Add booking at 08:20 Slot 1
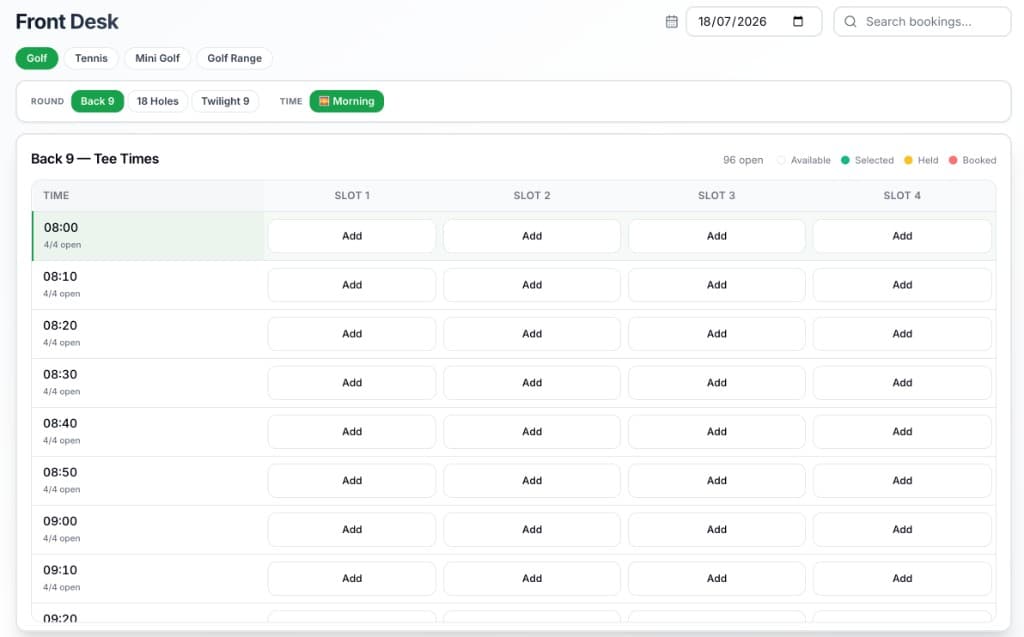The image size is (1024, 637). tap(352, 334)
